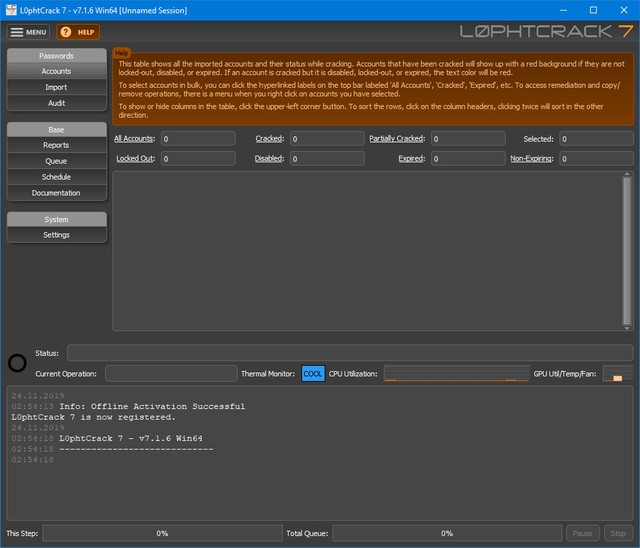
Task: Click the 'Non-Expiring' hyperlink label
Action: pyautogui.click(x=532, y=158)
